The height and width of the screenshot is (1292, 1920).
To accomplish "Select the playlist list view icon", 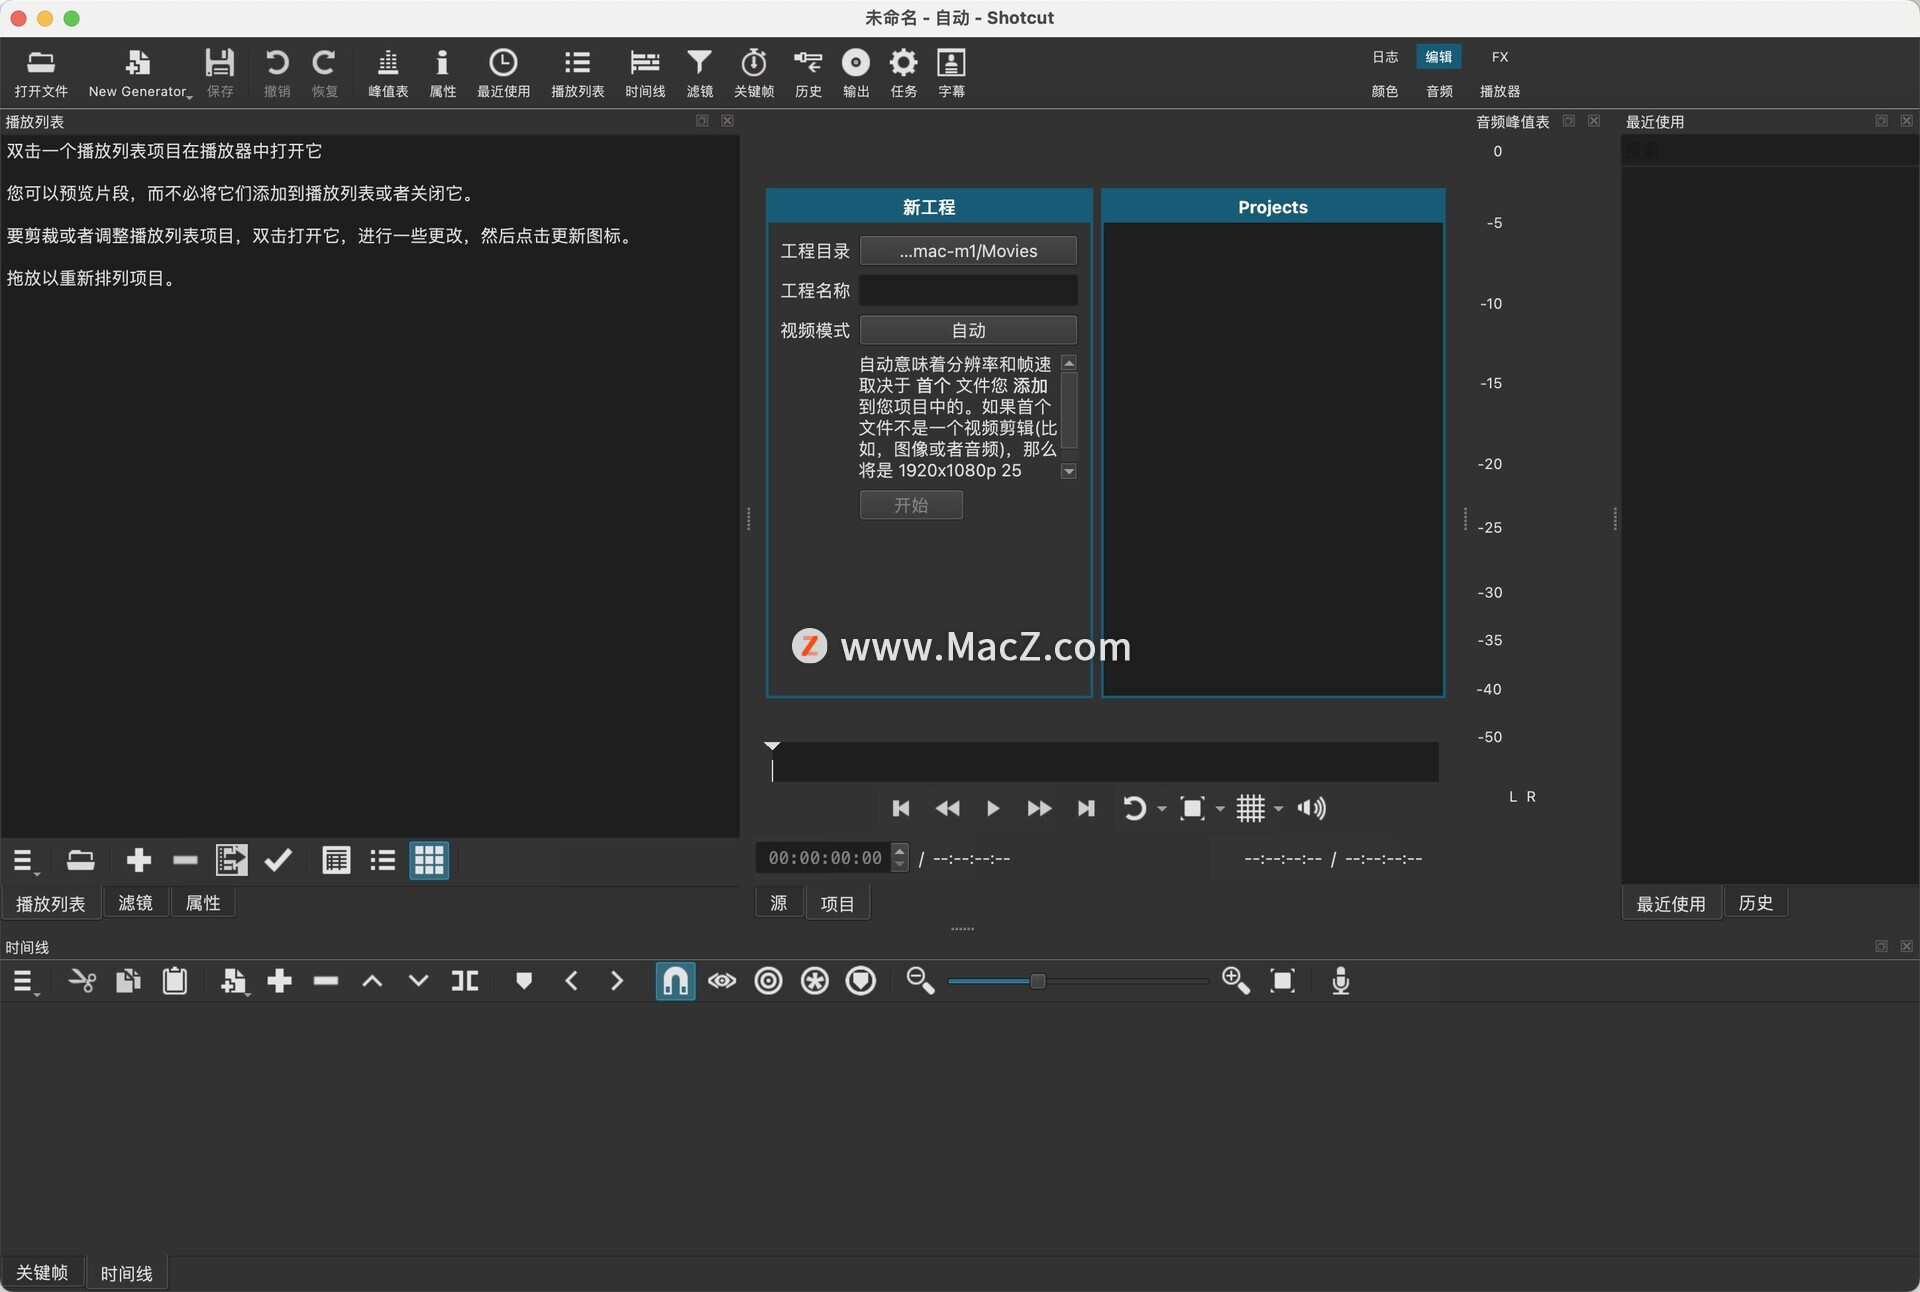I will point(383,860).
